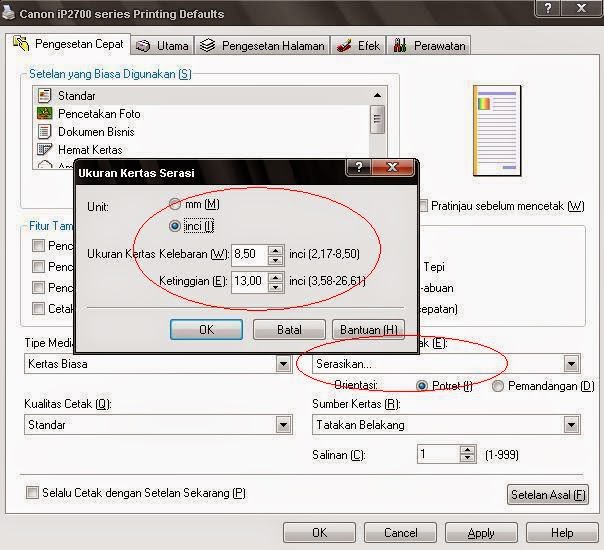Open the Tatakan Belakang paper source dropdown
Viewport: 604px width, 550px height.
[571, 425]
